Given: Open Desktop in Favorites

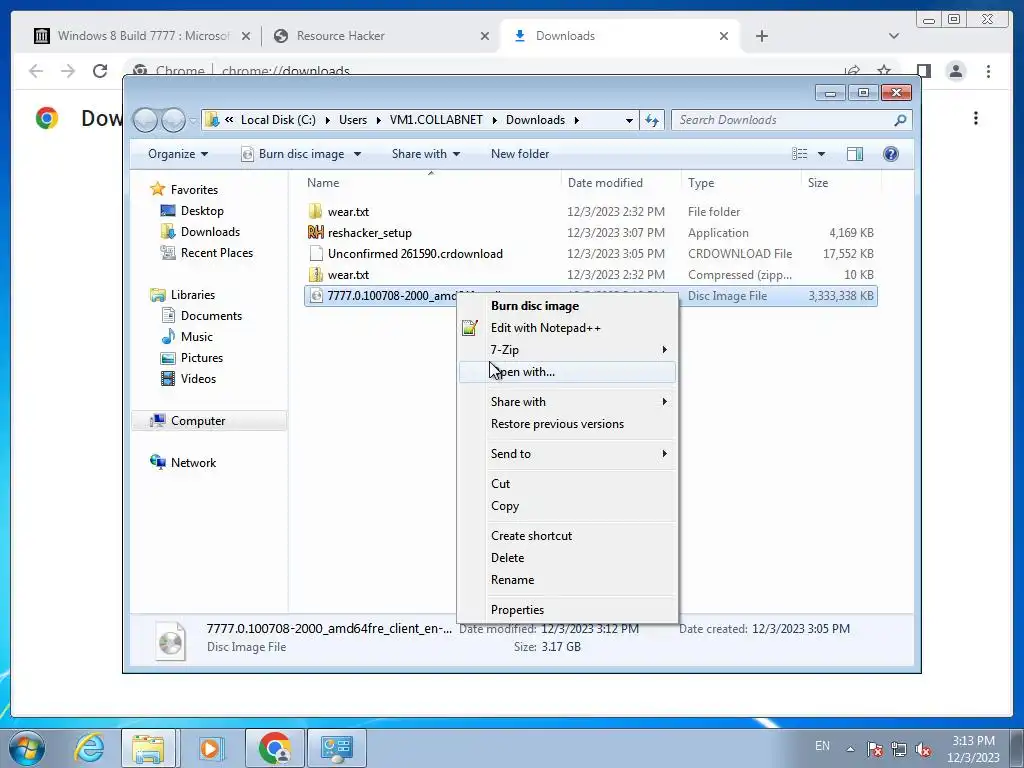Looking at the screenshot, I should coord(202,211).
